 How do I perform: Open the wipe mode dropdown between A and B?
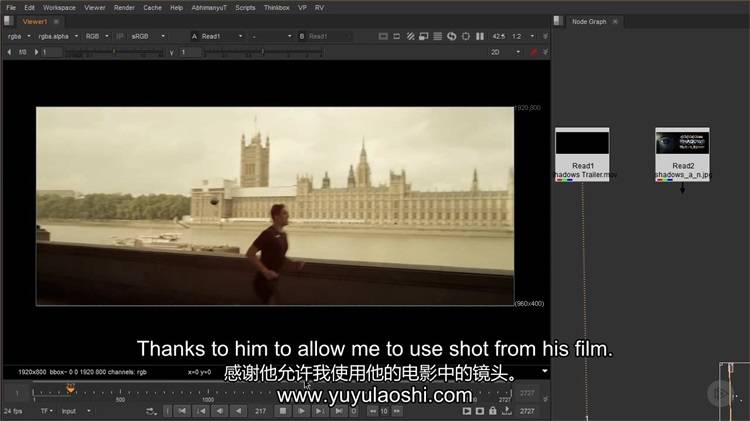(x=271, y=36)
